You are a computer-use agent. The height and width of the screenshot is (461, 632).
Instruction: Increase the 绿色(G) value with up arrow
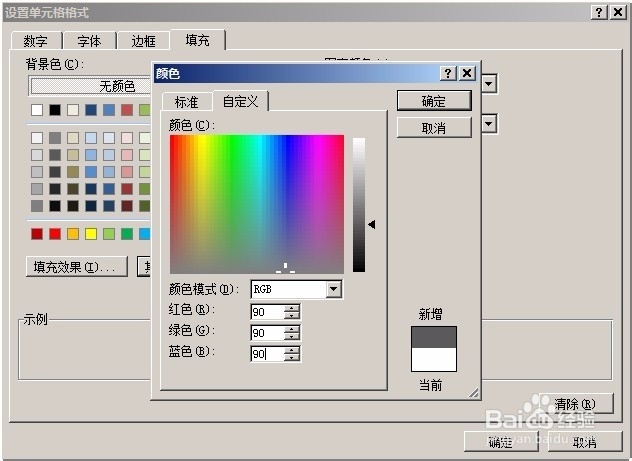(x=291, y=329)
